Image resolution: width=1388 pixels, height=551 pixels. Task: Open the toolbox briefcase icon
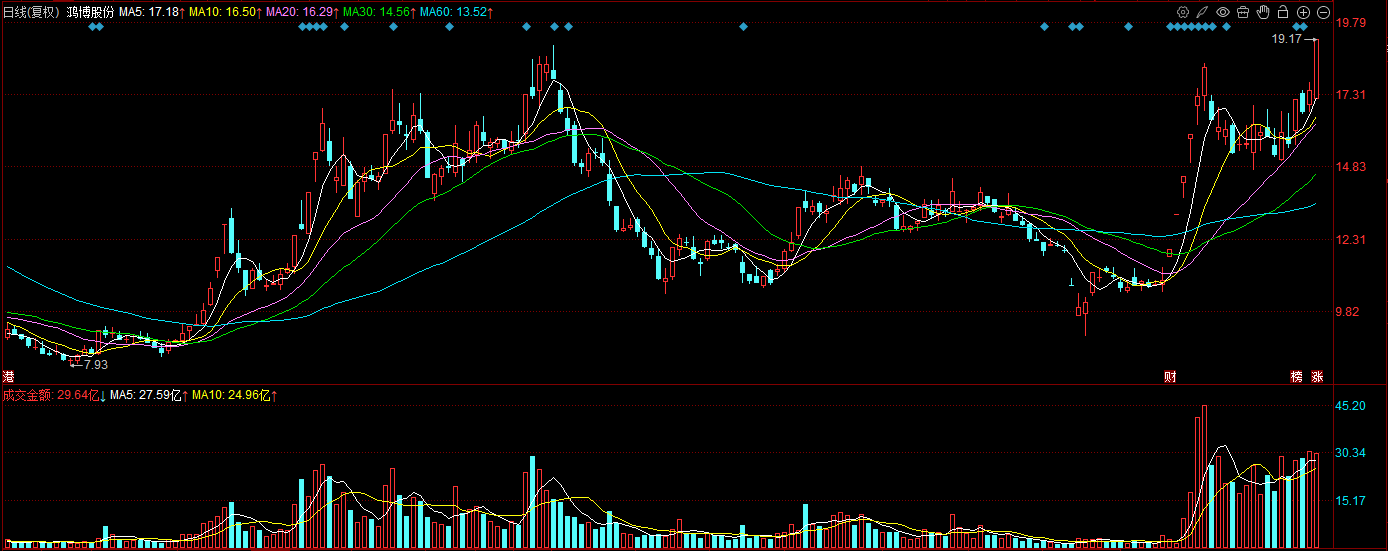click(1243, 12)
